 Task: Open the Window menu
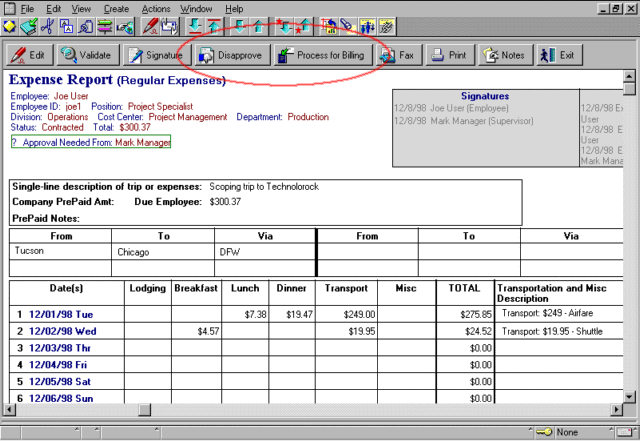[x=196, y=9]
